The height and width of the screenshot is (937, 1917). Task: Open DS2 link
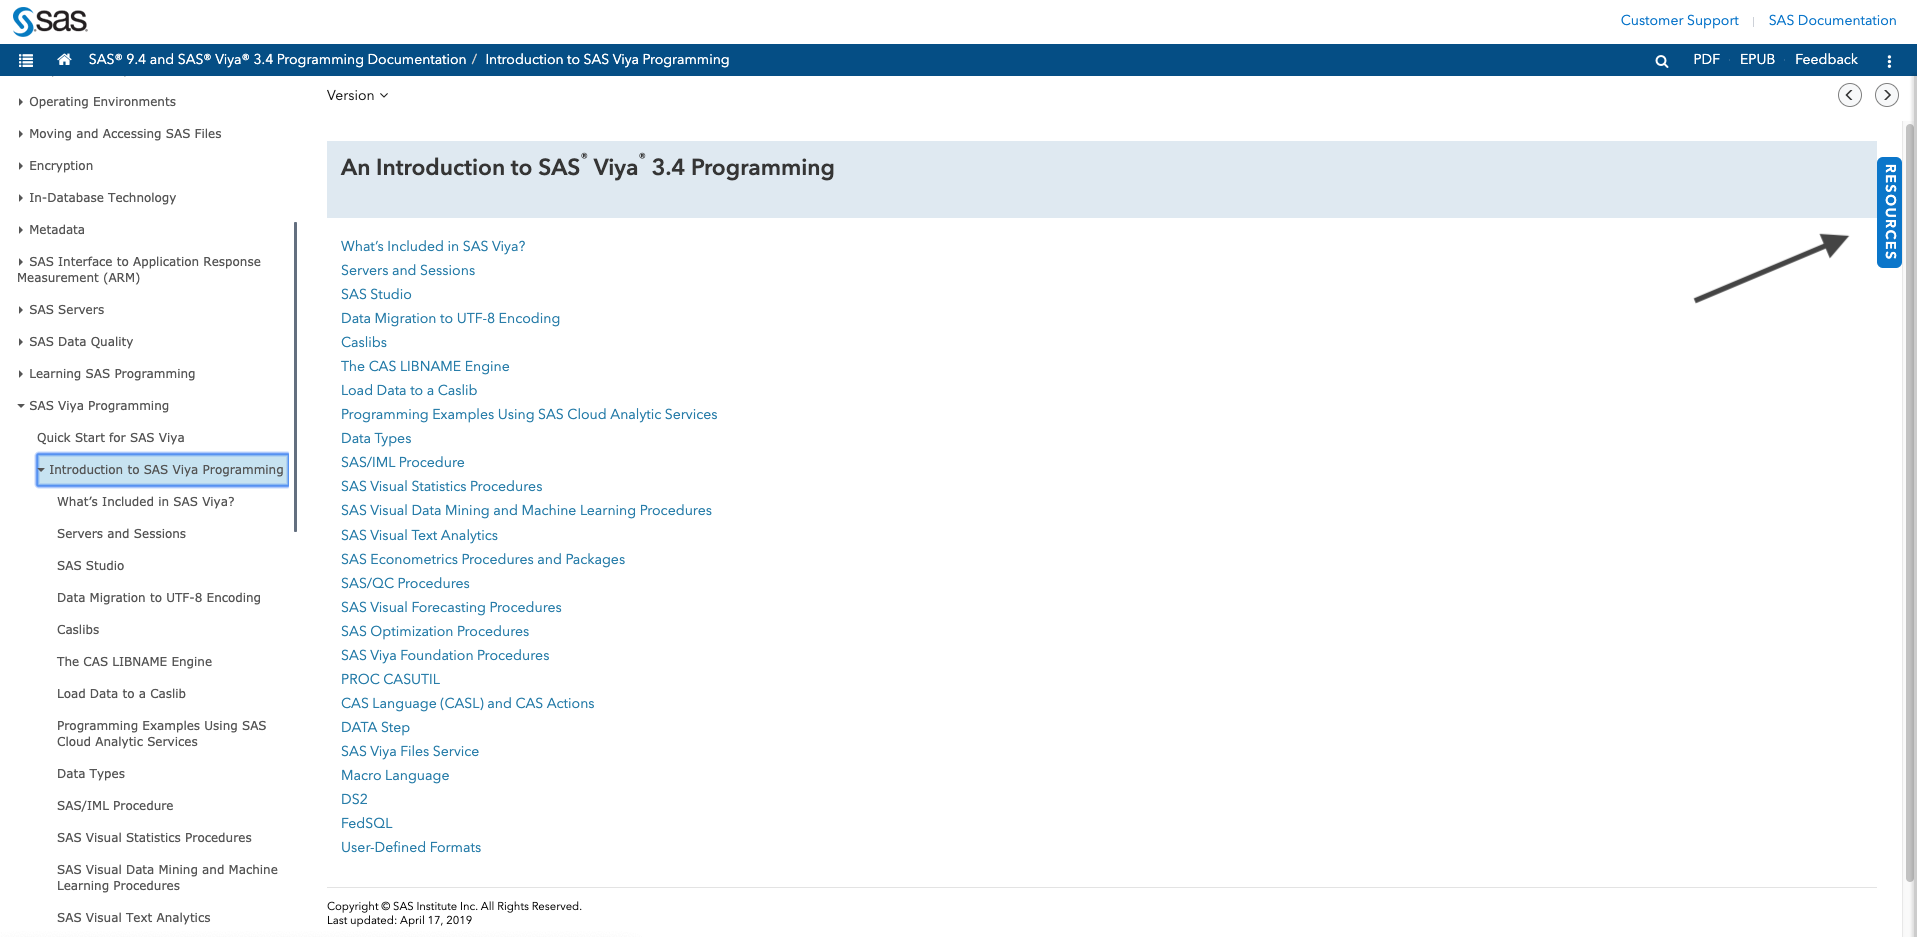354,799
